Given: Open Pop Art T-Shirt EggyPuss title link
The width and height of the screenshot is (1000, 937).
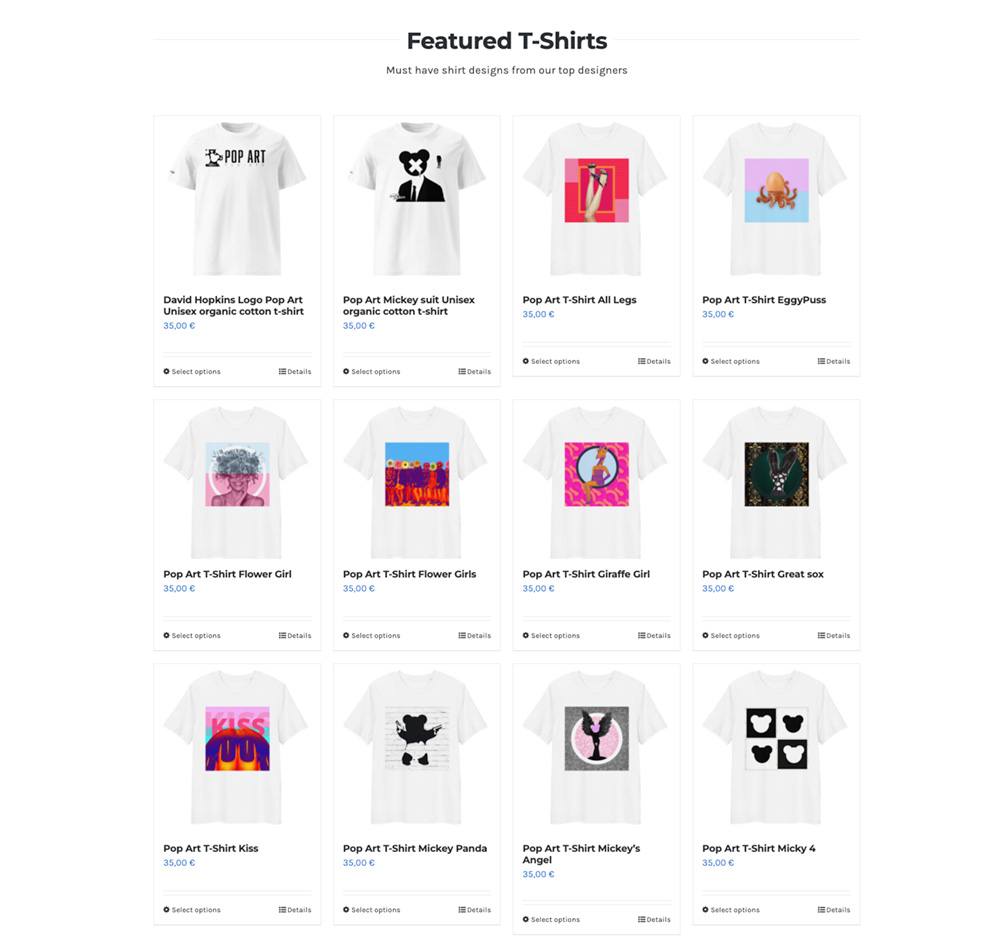Looking at the screenshot, I should [764, 300].
